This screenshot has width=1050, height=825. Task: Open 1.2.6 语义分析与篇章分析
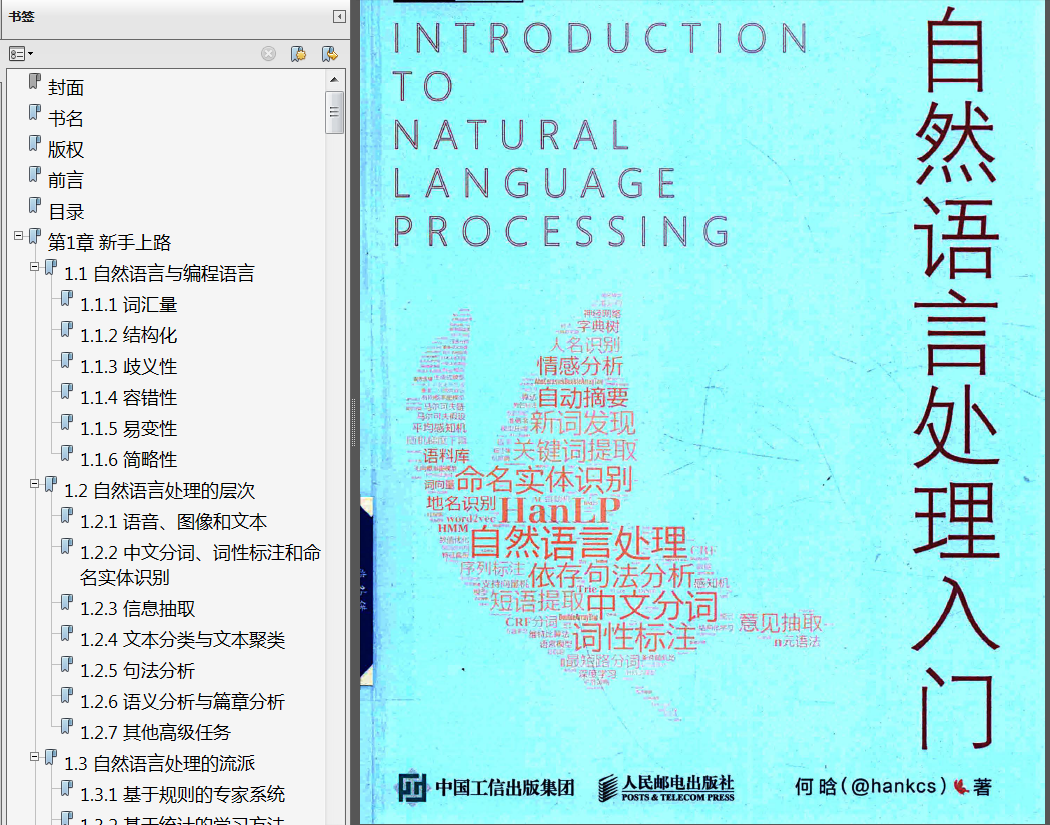pos(182,702)
